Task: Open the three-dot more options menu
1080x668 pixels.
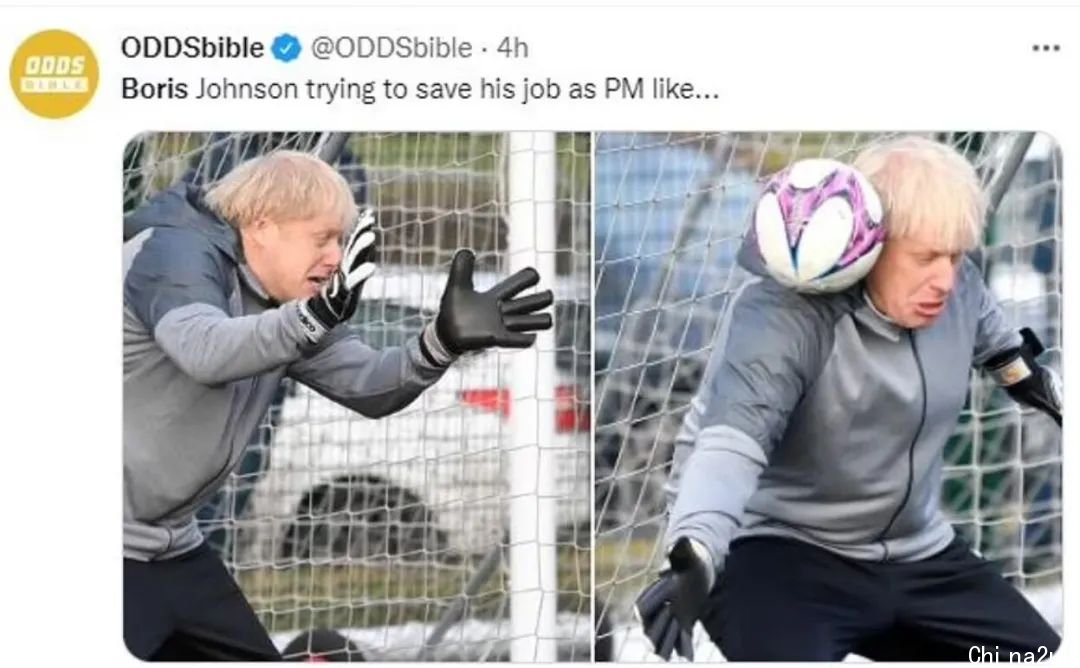Action: pyautogui.click(x=1046, y=48)
